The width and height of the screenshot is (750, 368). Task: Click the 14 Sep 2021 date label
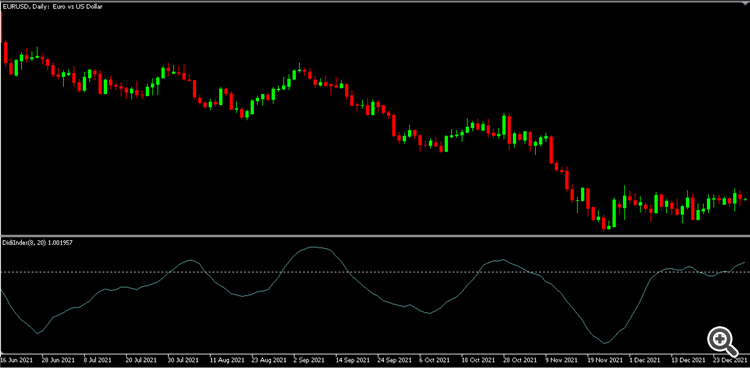352,359
